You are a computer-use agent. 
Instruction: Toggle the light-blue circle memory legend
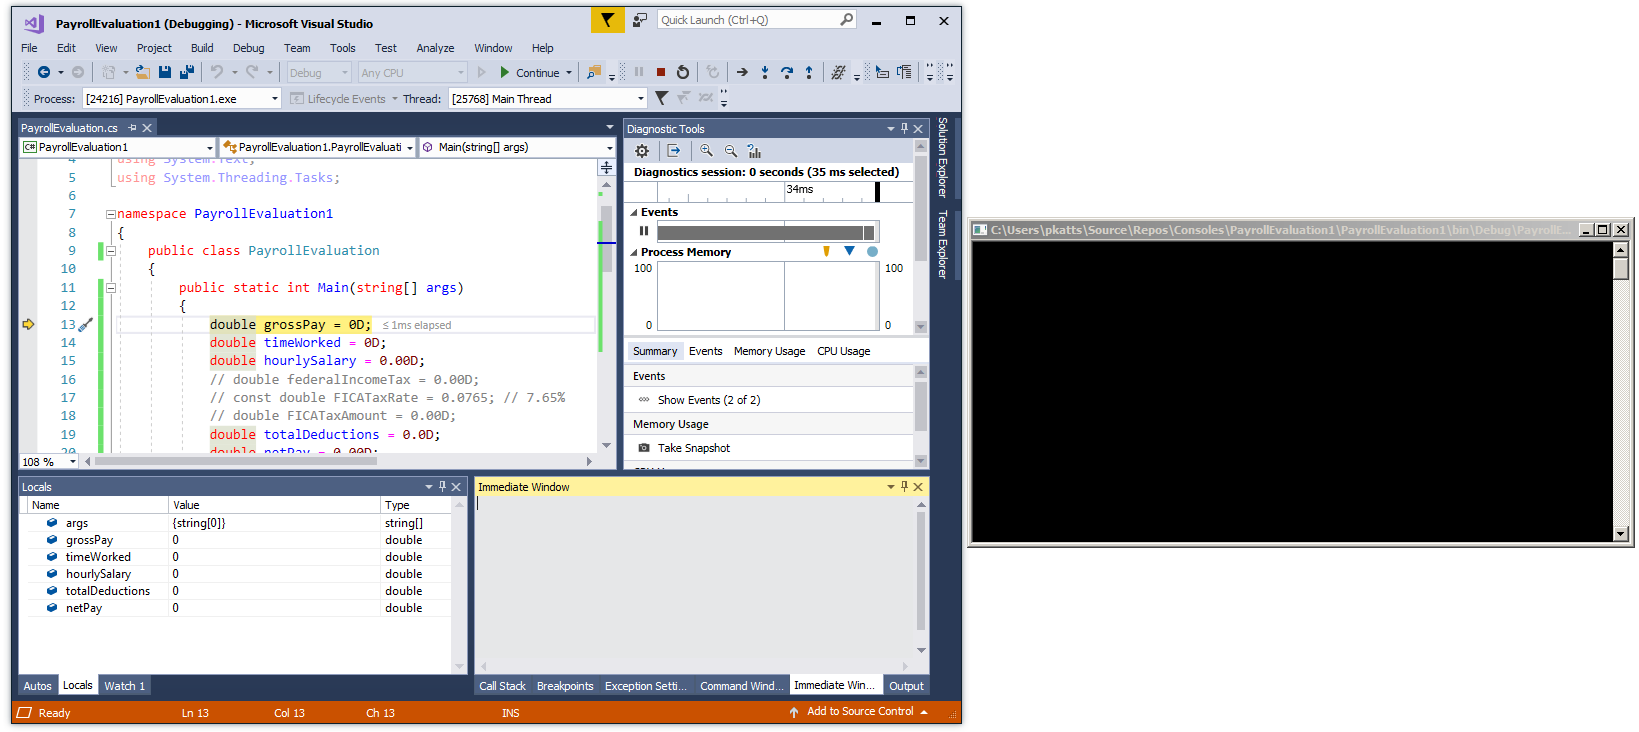point(872,251)
